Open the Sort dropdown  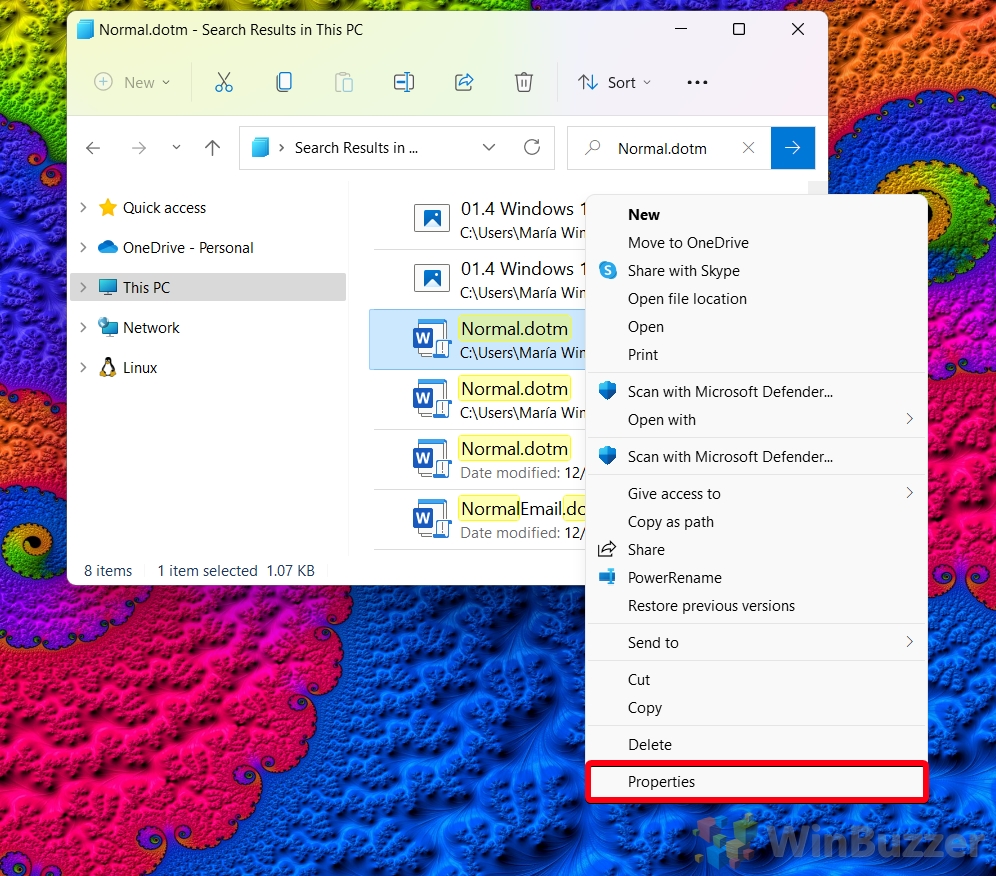coord(614,83)
